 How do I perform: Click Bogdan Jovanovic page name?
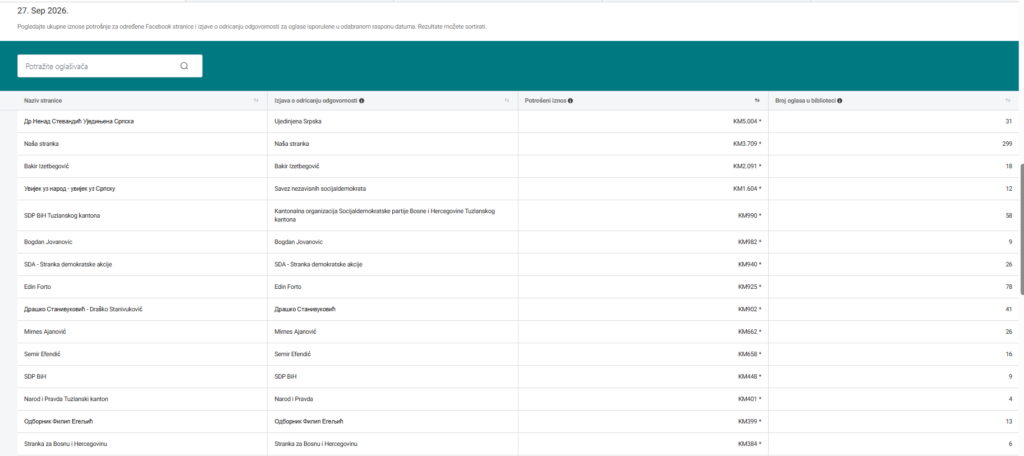(48, 242)
